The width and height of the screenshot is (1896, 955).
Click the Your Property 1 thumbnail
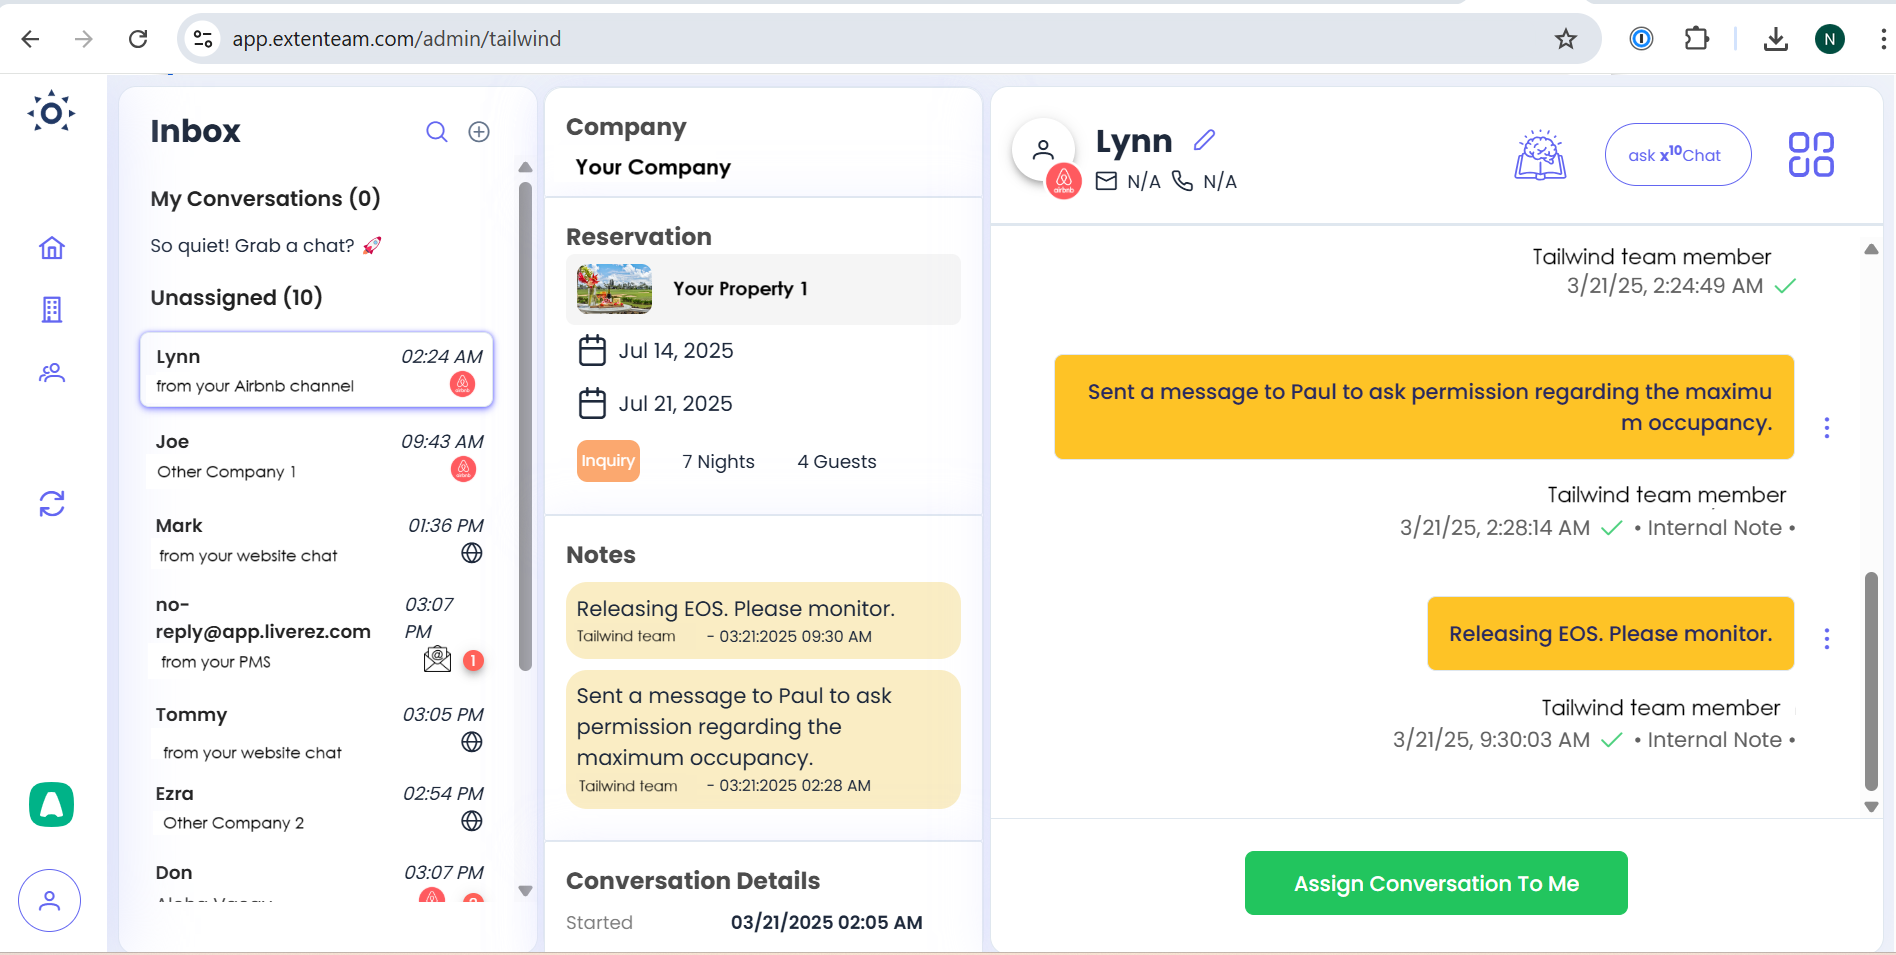[x=614, y=289]
